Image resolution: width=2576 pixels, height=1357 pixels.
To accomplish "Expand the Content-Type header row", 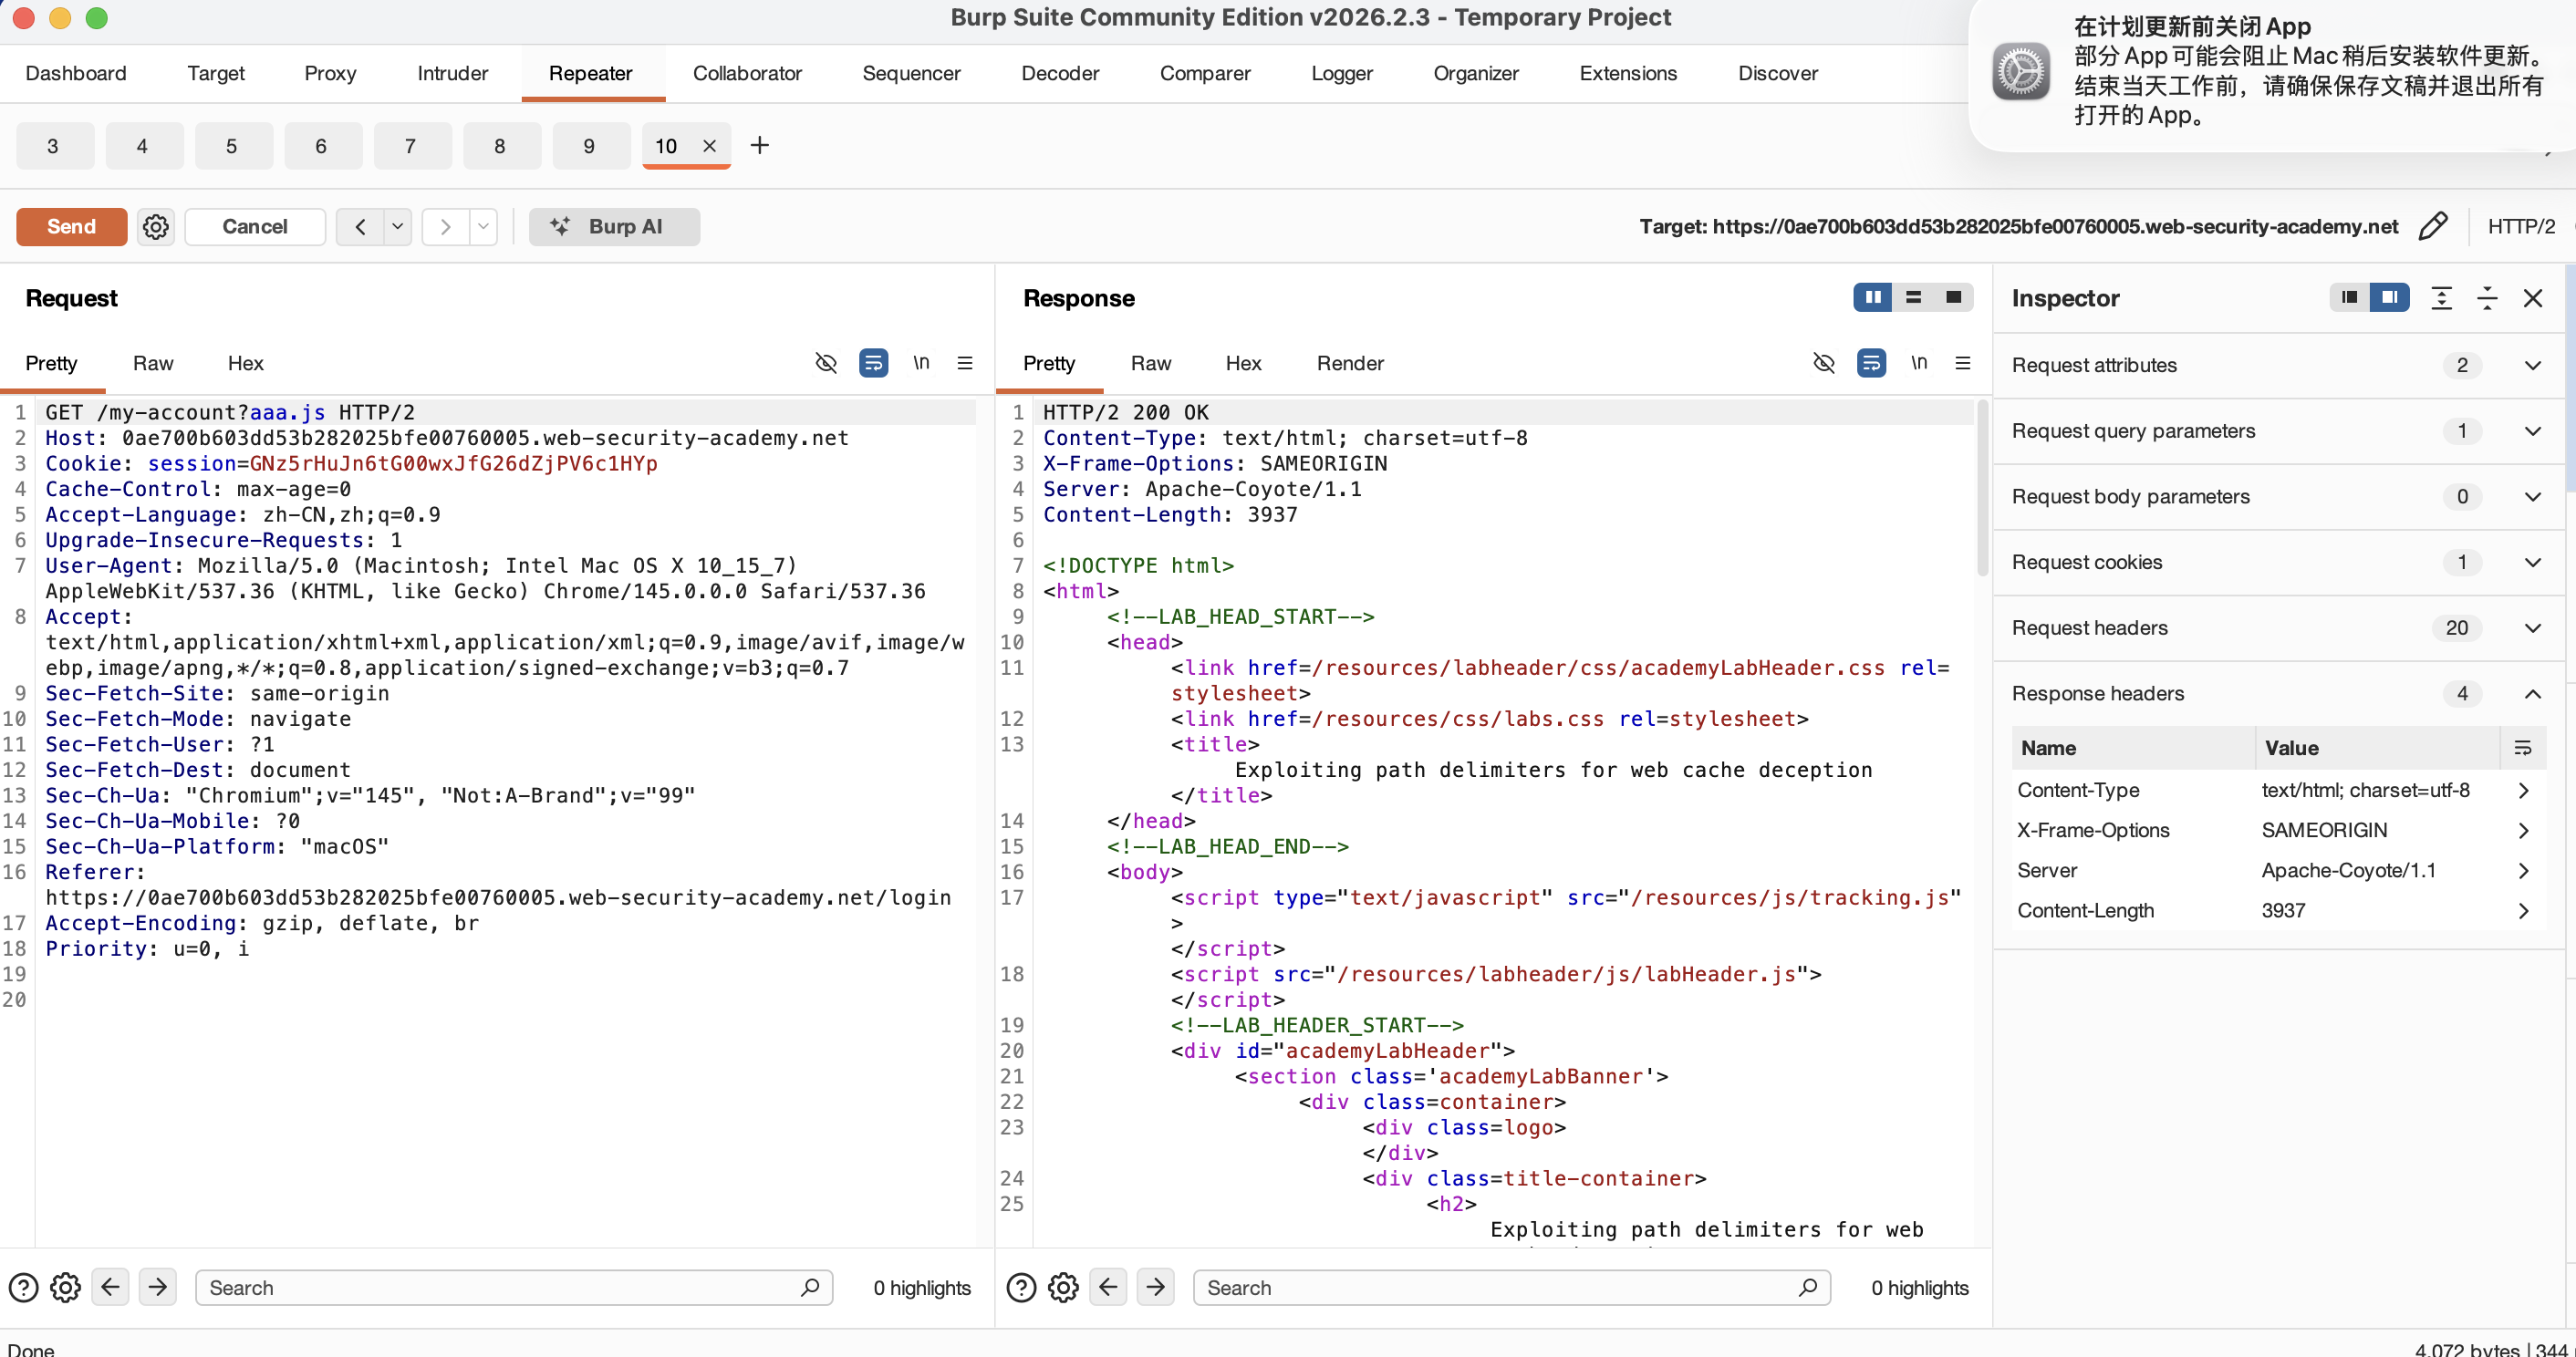I will [2524, 790].
